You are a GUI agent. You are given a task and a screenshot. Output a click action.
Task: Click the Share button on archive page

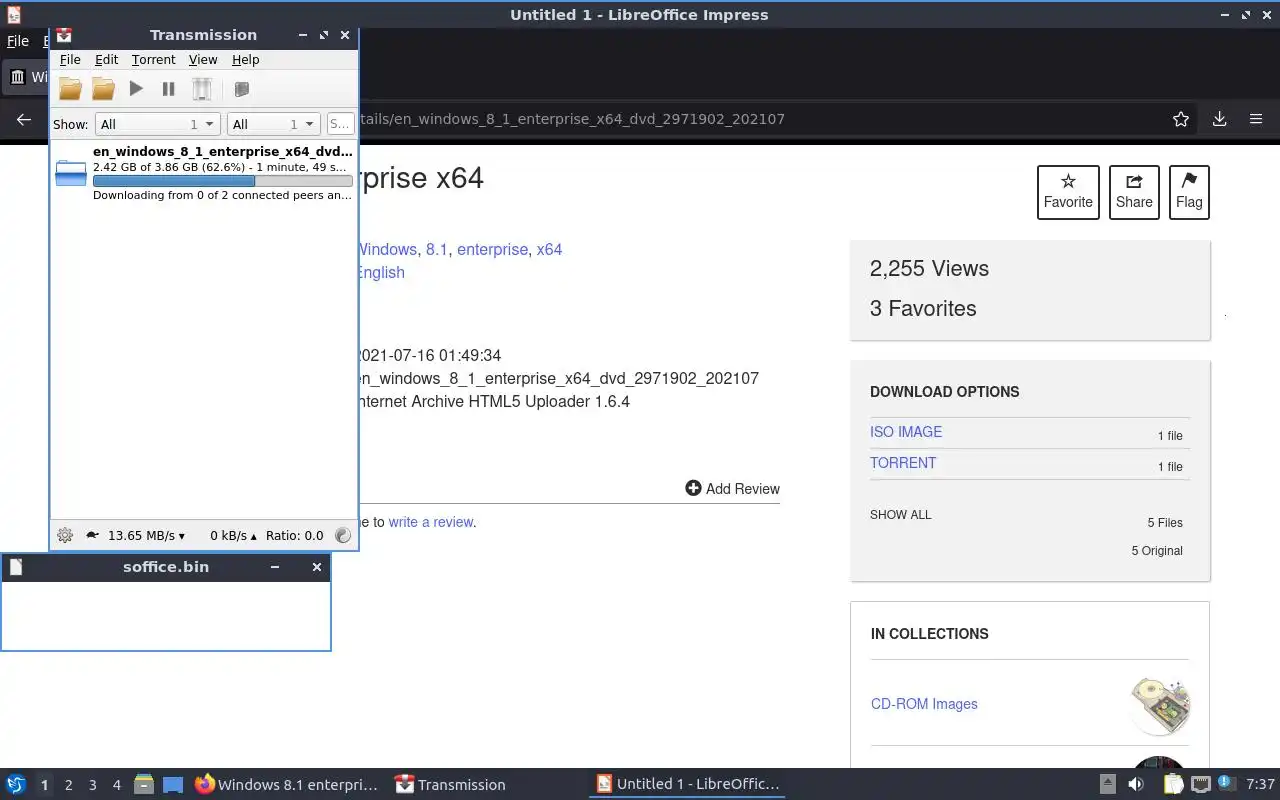pyautogui.click(x=1134, y=192)
